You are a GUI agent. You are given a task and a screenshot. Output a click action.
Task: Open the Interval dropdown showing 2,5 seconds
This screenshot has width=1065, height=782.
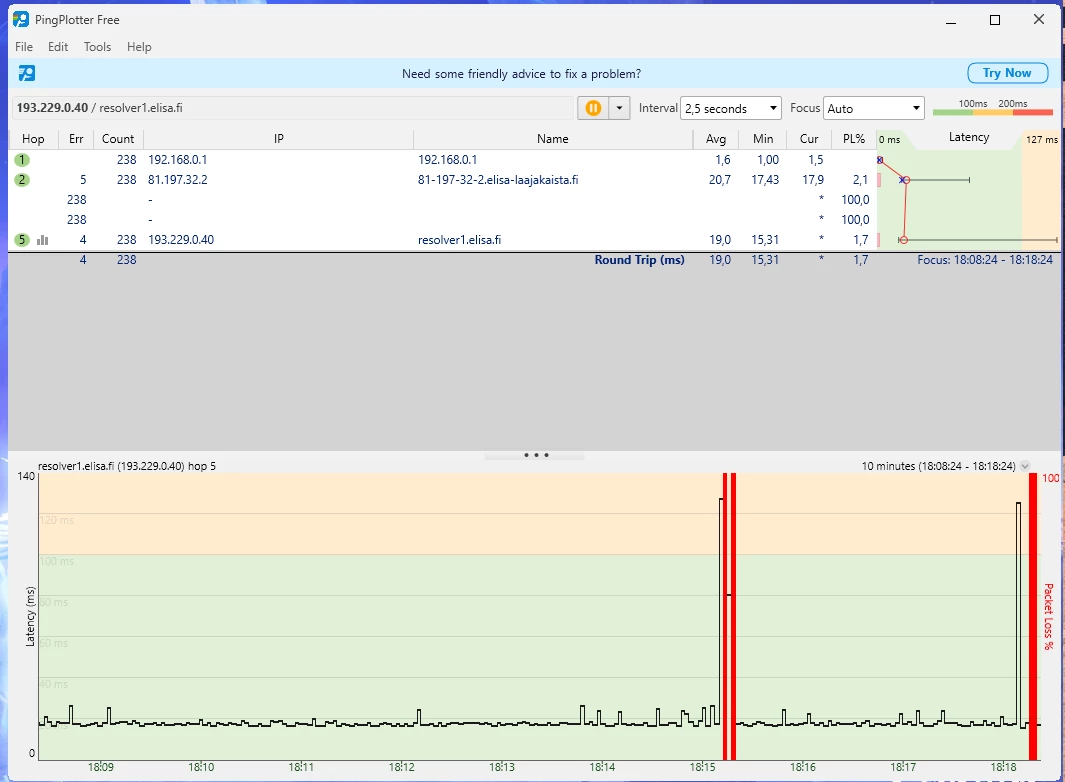pyautogui.click(x=730, y=108)
